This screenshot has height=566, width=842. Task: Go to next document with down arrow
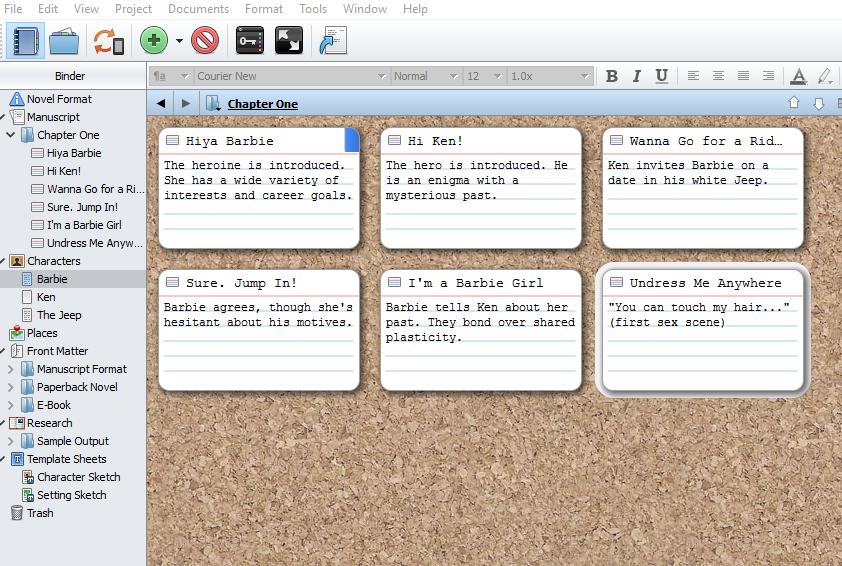[818, 104]
